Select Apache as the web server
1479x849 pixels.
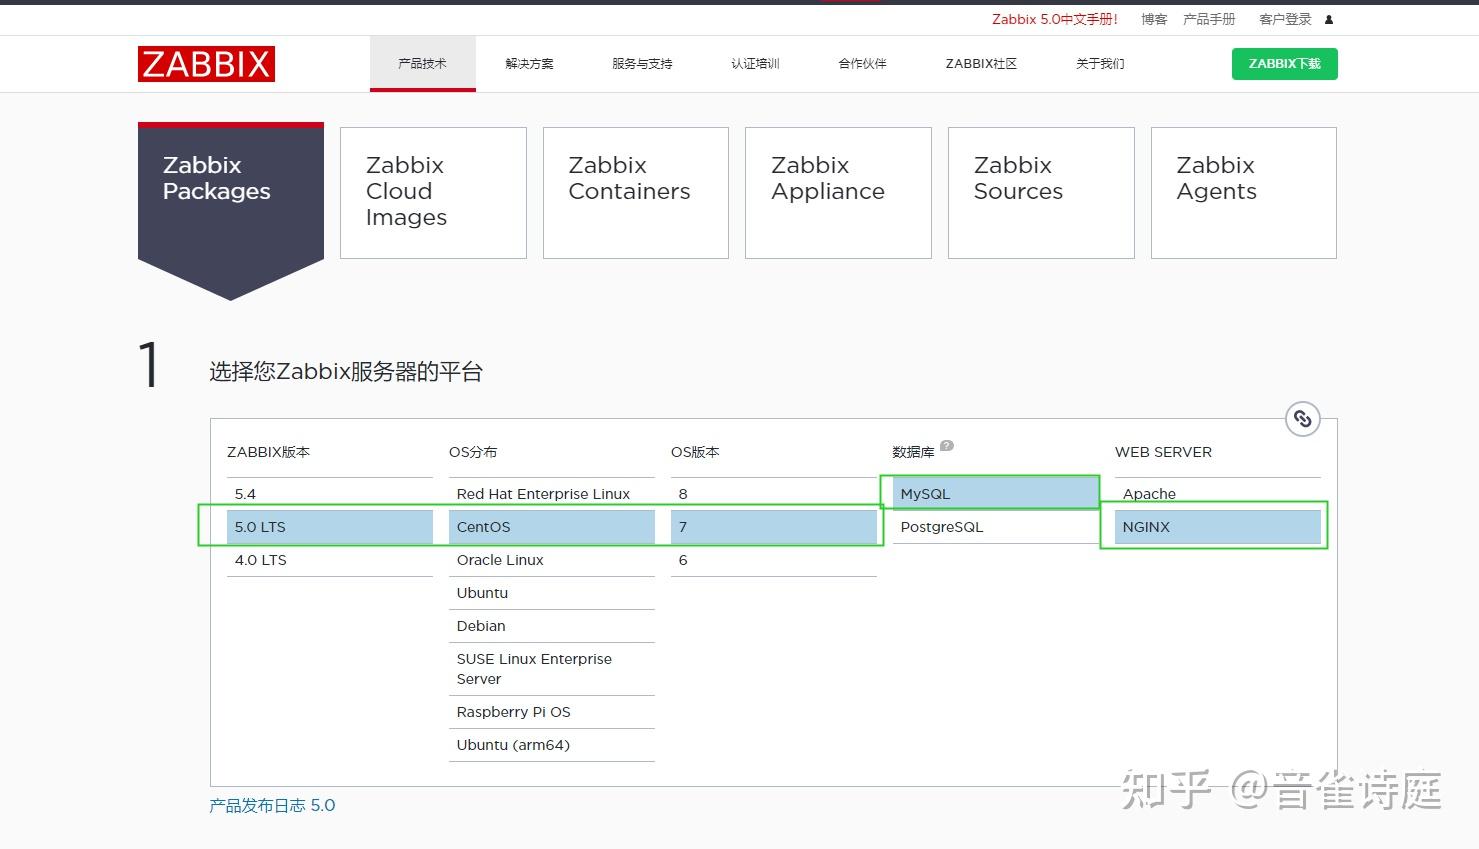[x=1149, y=493]
